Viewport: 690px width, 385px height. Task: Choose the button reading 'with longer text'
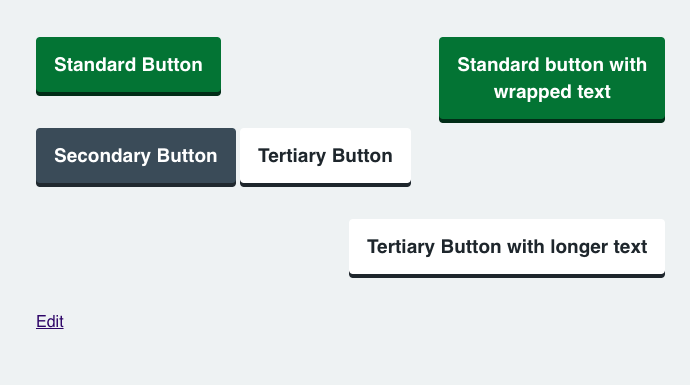coord(507,248)
